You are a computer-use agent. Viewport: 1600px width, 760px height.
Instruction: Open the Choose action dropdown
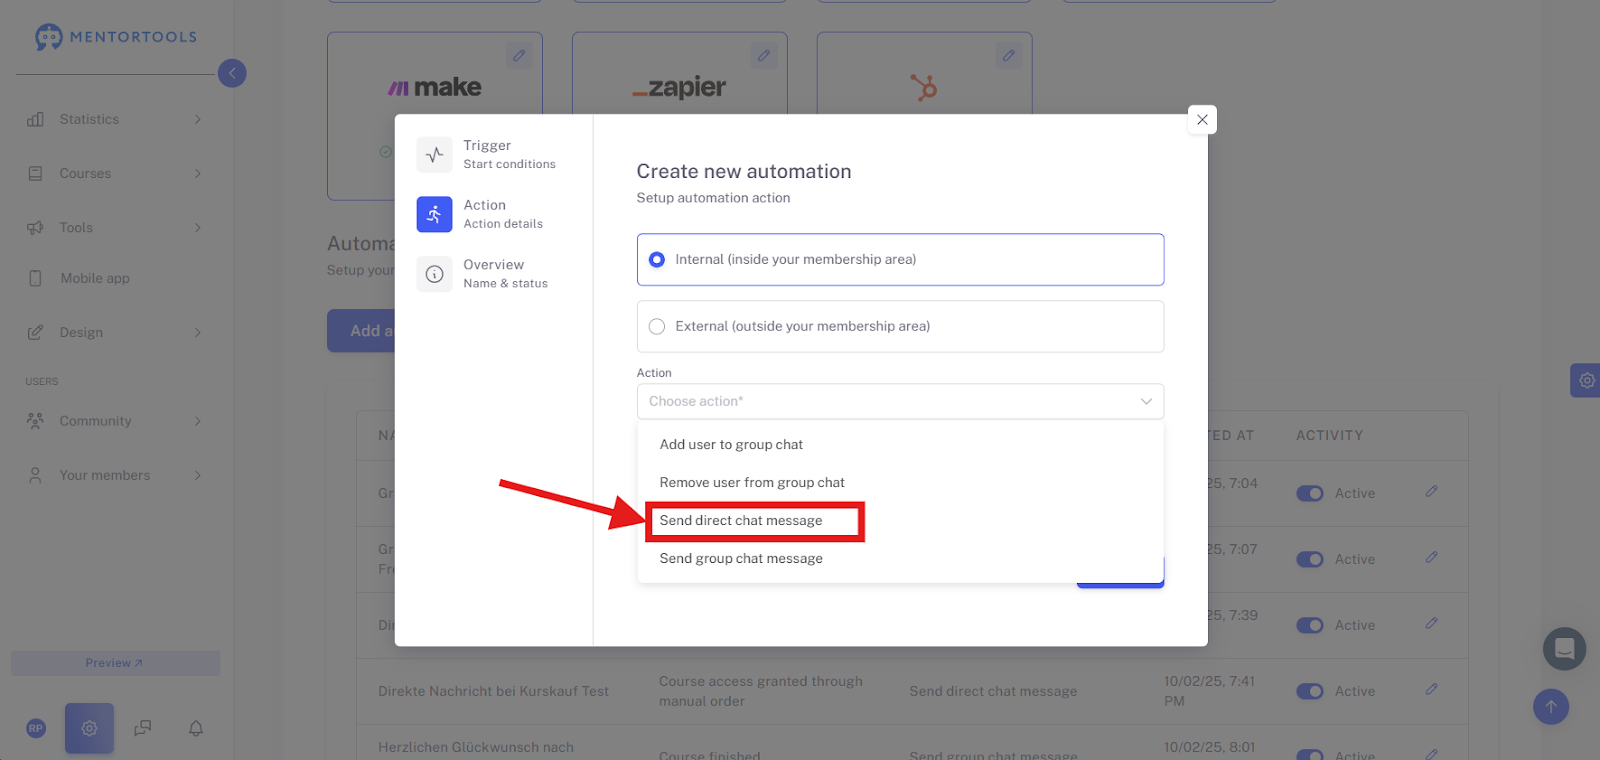900,401
